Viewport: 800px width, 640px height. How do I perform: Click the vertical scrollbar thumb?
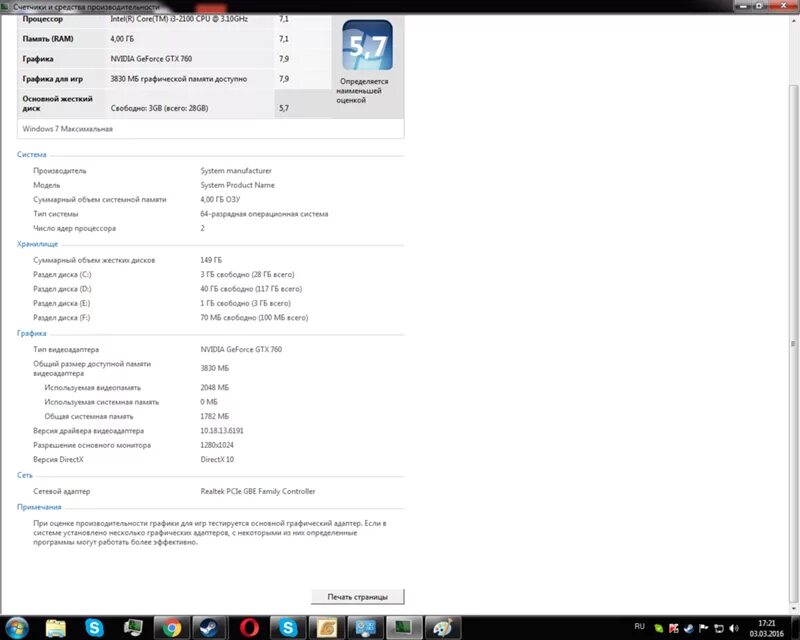794,343
